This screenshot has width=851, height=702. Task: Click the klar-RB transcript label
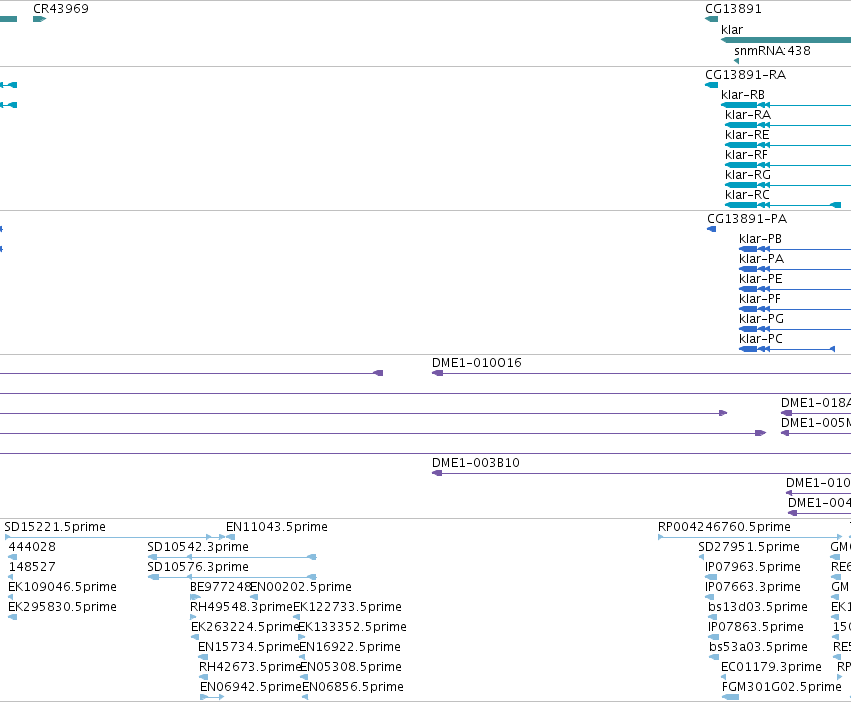pos(742,94)
